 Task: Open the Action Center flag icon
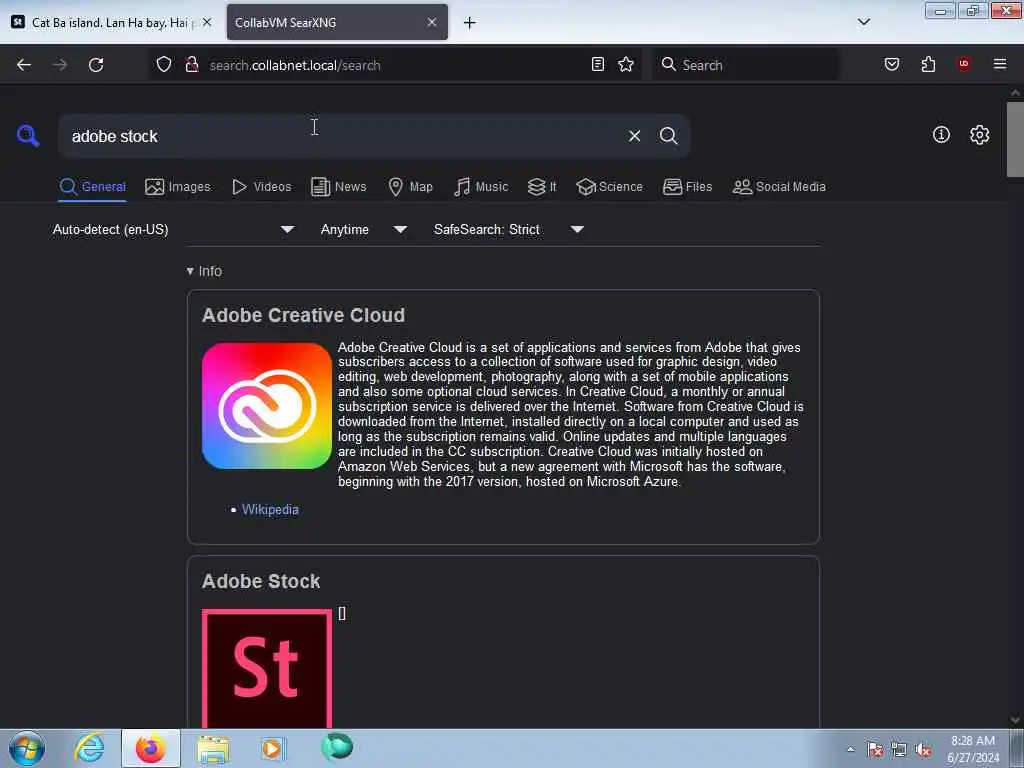pos(875,749)
